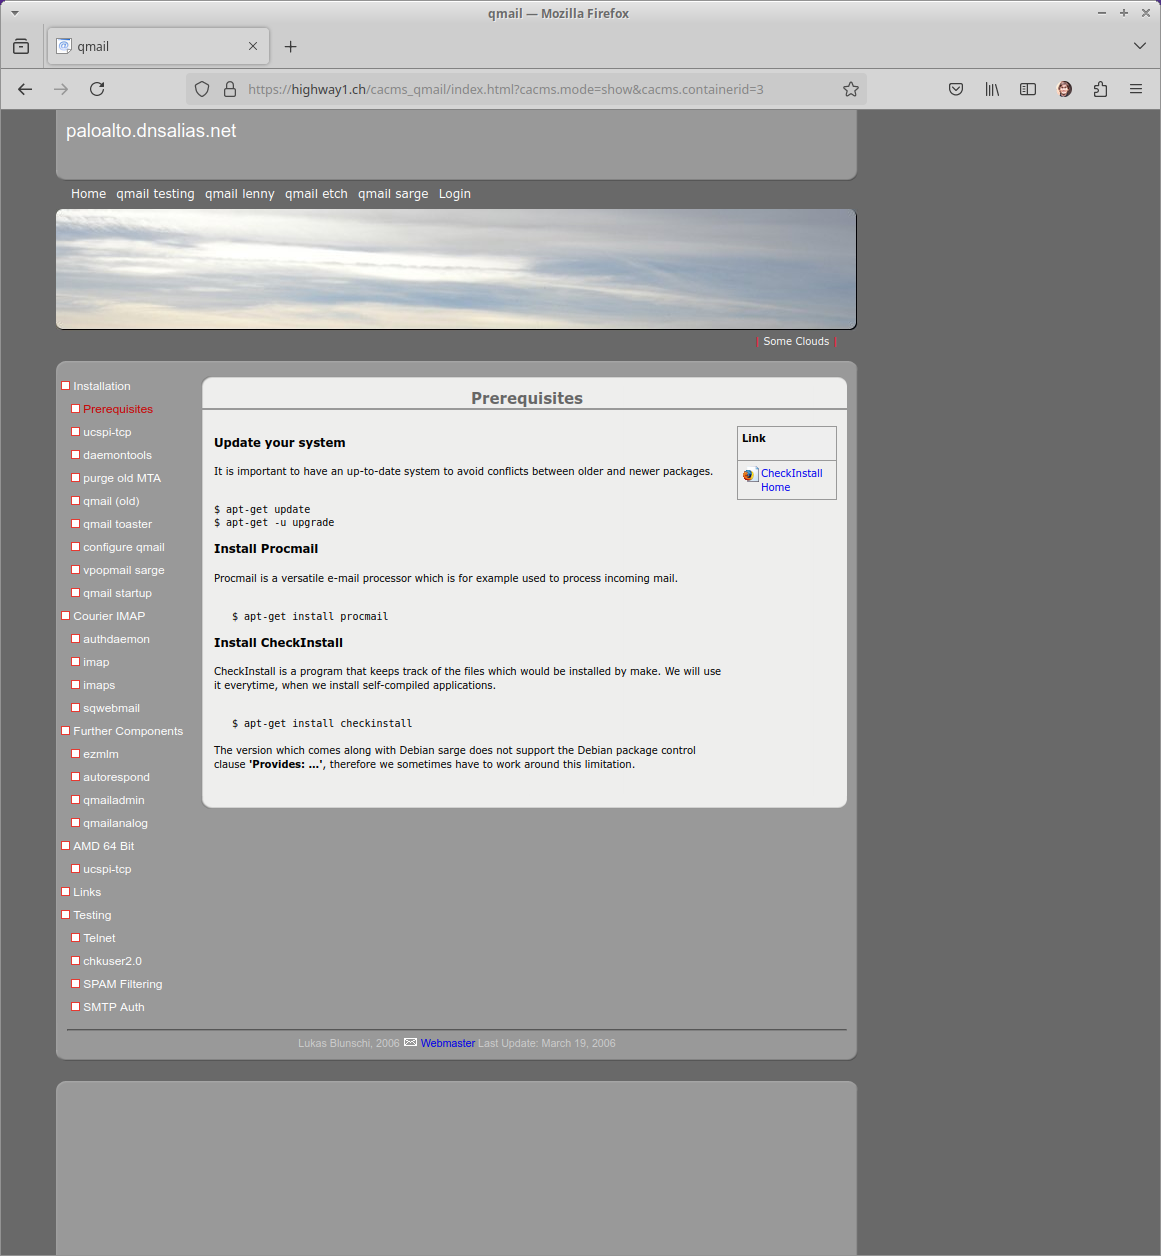The image size is (1161, 1256).
Task: Email the Webmaster link
Action: 448,1043
